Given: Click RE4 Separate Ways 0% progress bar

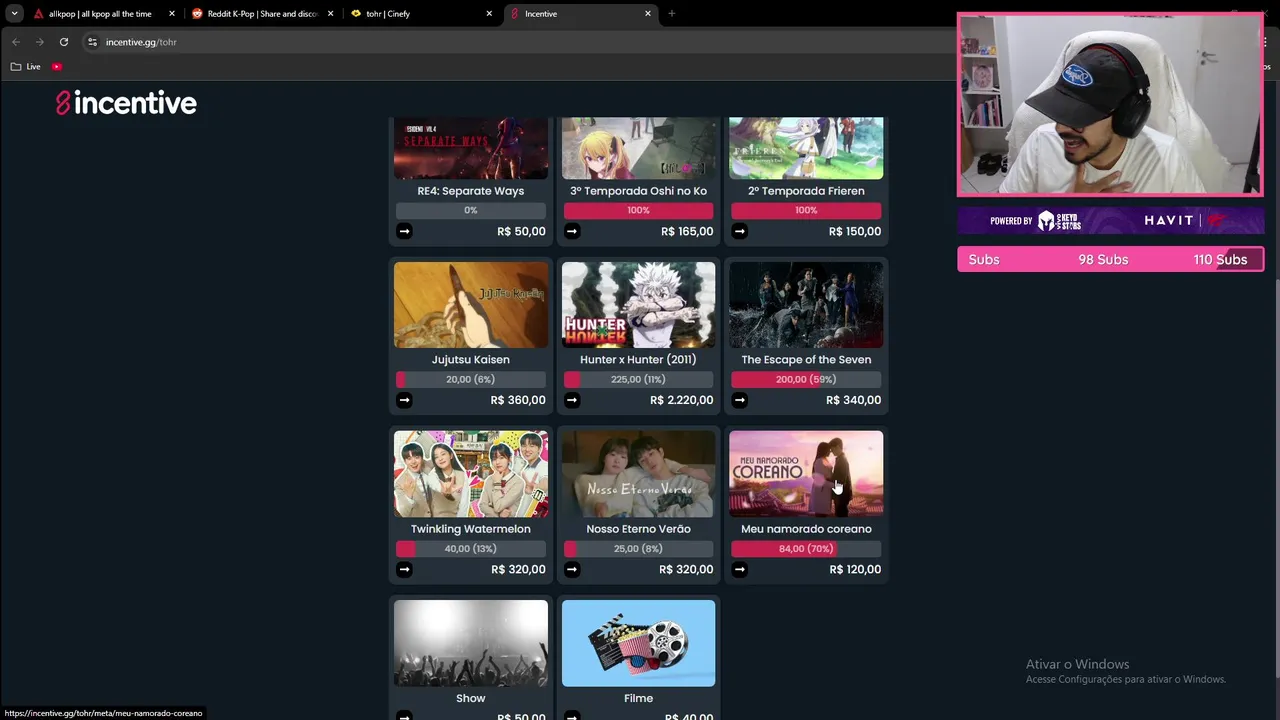Looking at the screenshot, I should click(471, 210).
